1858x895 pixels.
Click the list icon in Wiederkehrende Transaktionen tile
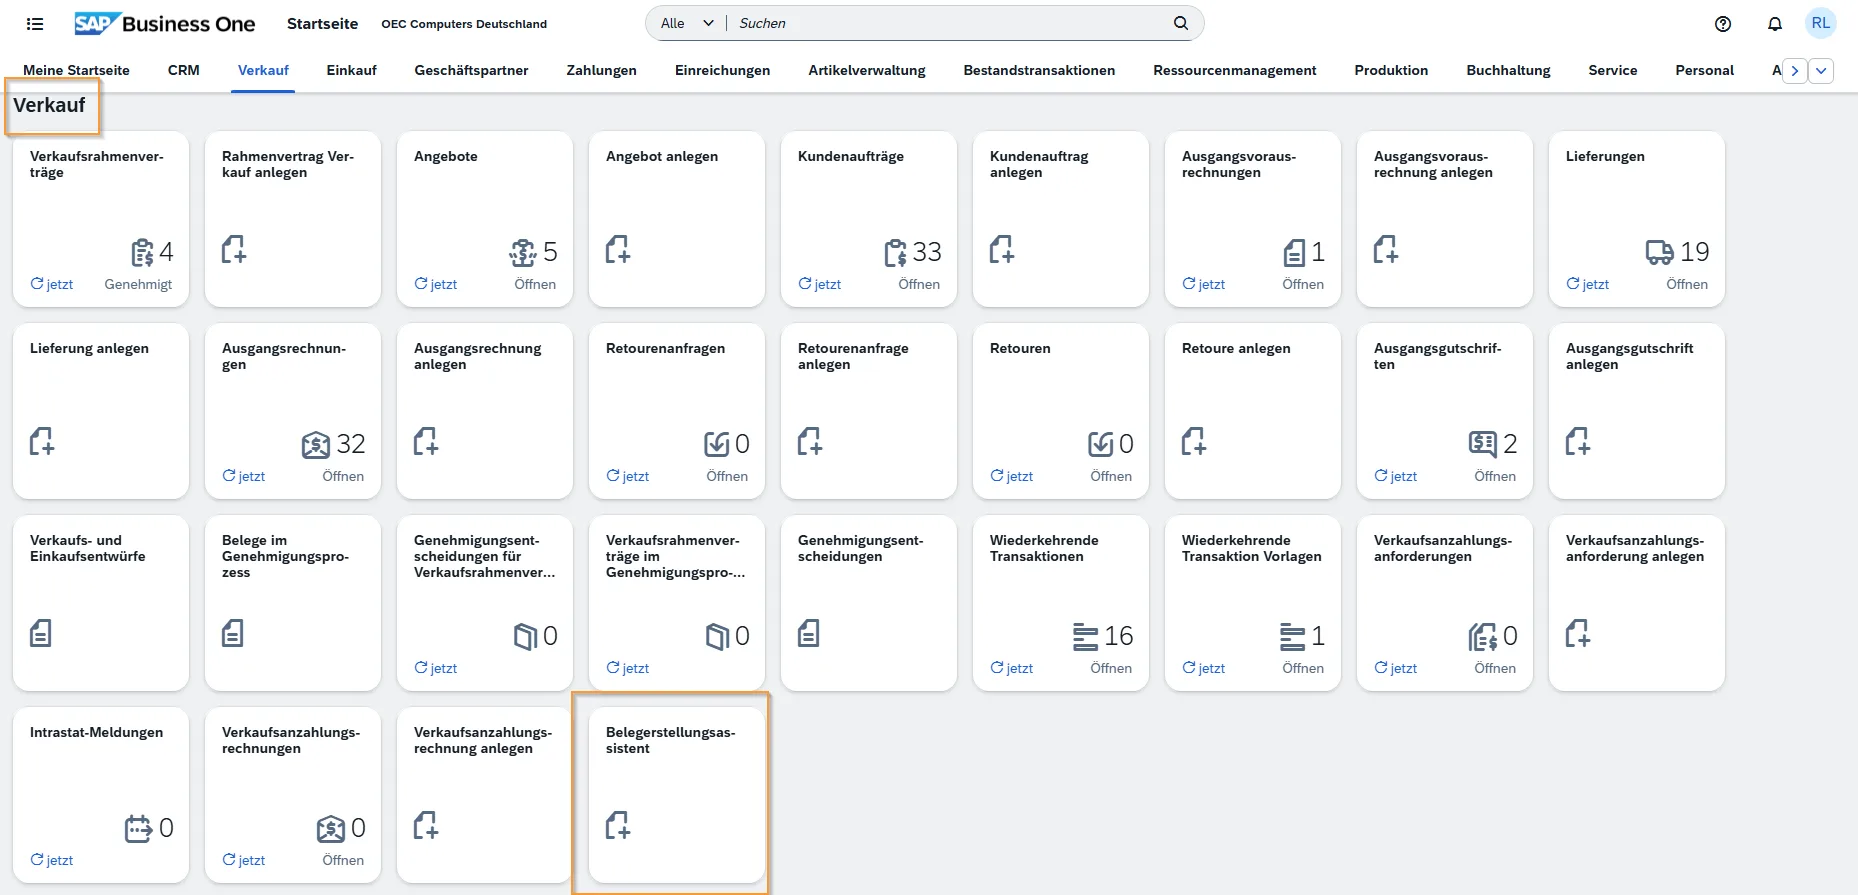[x=1085, y=636]
